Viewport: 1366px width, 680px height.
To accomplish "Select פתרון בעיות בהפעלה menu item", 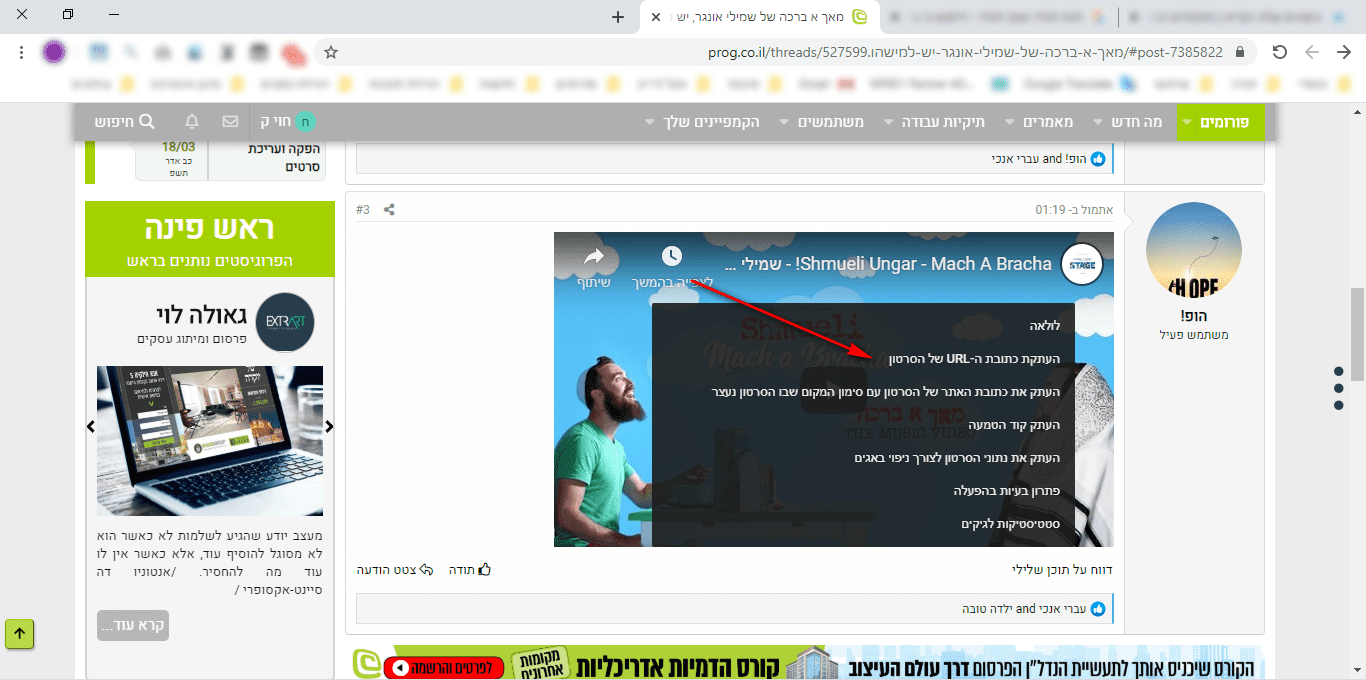I will tap(1007, 490).
